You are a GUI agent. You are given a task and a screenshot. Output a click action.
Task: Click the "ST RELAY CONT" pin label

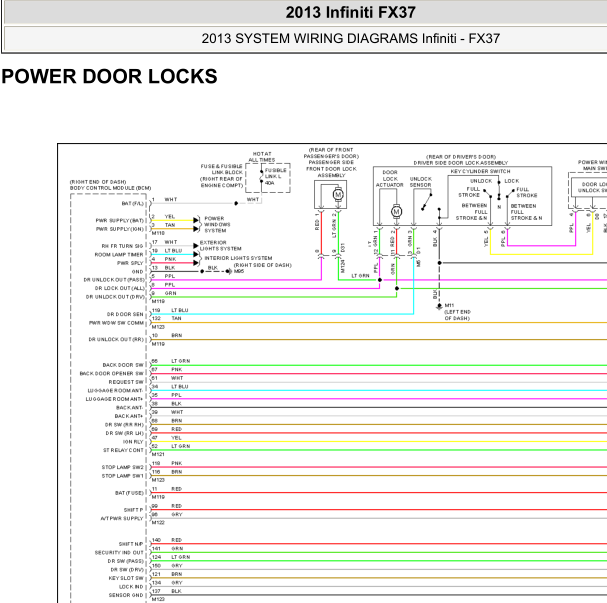(123, 450)
